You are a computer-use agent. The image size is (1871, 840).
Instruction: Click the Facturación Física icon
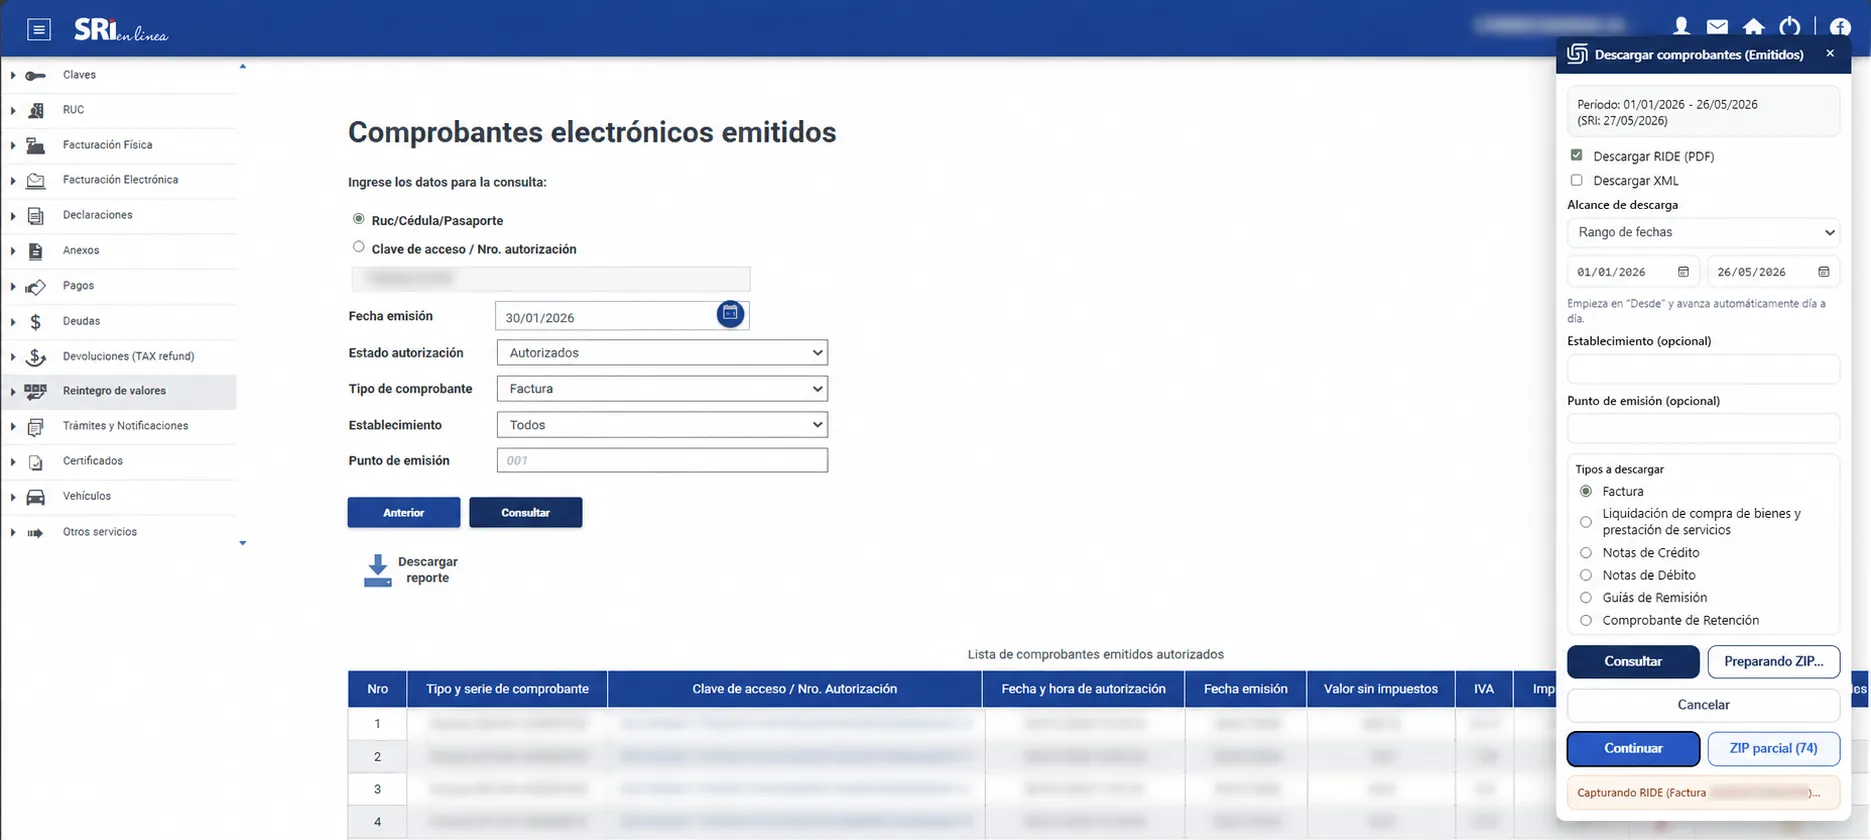click(x=35, y=146)
